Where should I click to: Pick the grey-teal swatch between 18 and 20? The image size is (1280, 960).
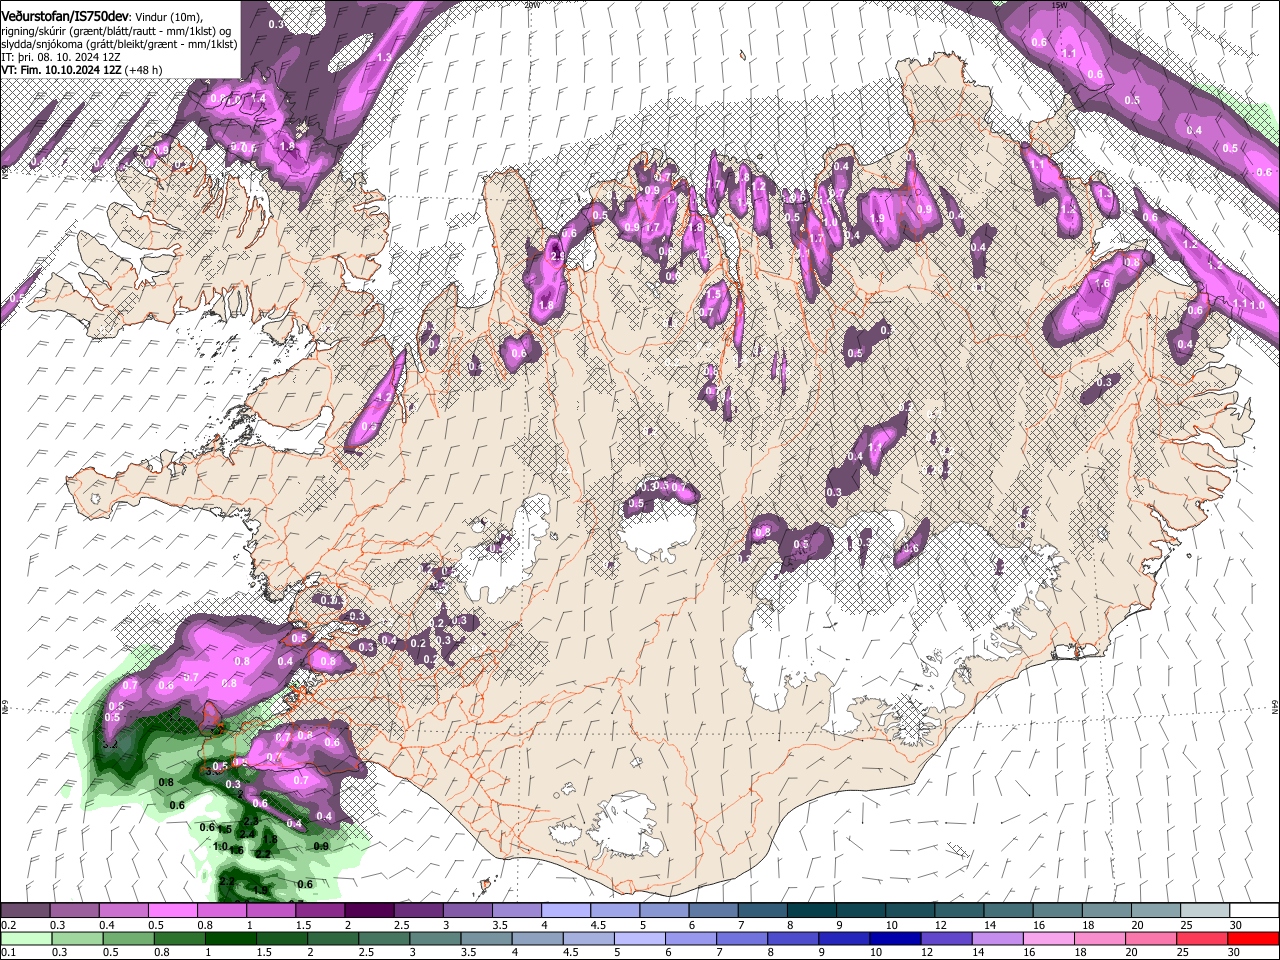[x=1107, y=911]
